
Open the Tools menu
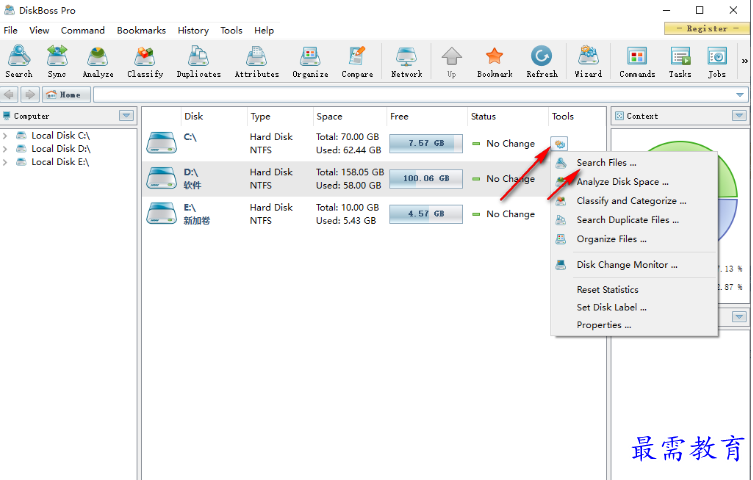point(231,30)
